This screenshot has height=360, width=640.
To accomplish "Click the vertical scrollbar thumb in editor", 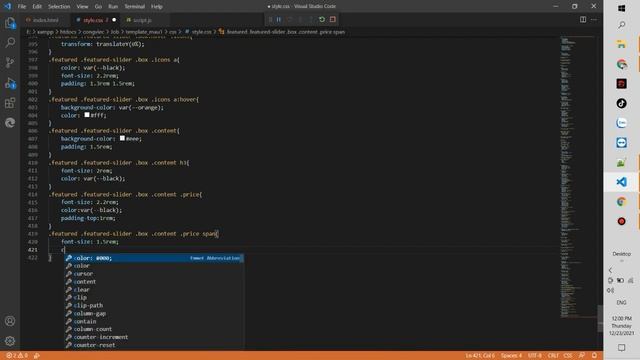I will pyautogui.click(x=600, y=318).
